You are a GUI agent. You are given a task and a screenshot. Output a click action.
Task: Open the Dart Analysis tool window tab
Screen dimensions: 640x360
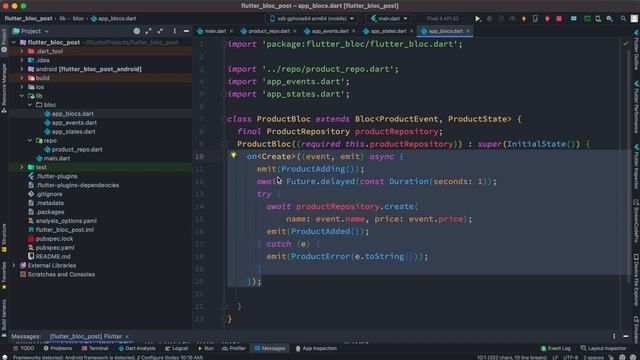point(137,348)
